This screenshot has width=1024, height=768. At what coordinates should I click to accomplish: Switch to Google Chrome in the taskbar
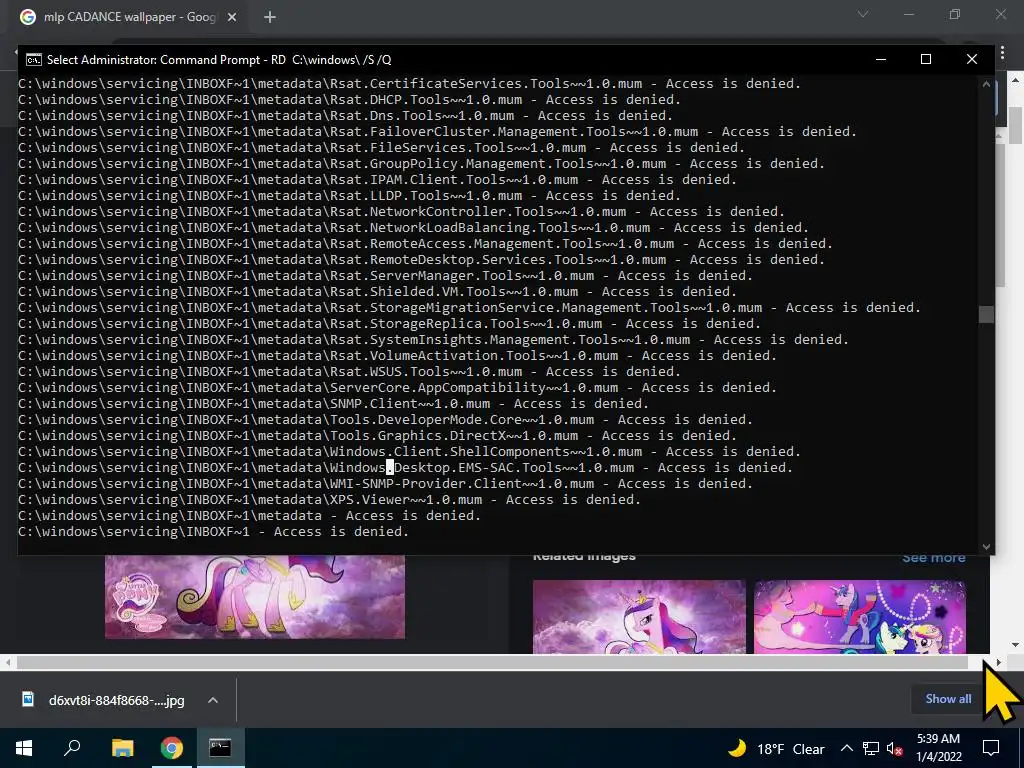(x=172, y=748)
